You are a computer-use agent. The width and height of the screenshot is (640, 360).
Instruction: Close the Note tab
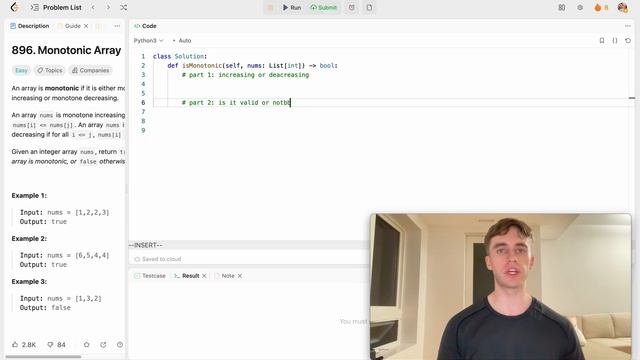coord(240,276)
